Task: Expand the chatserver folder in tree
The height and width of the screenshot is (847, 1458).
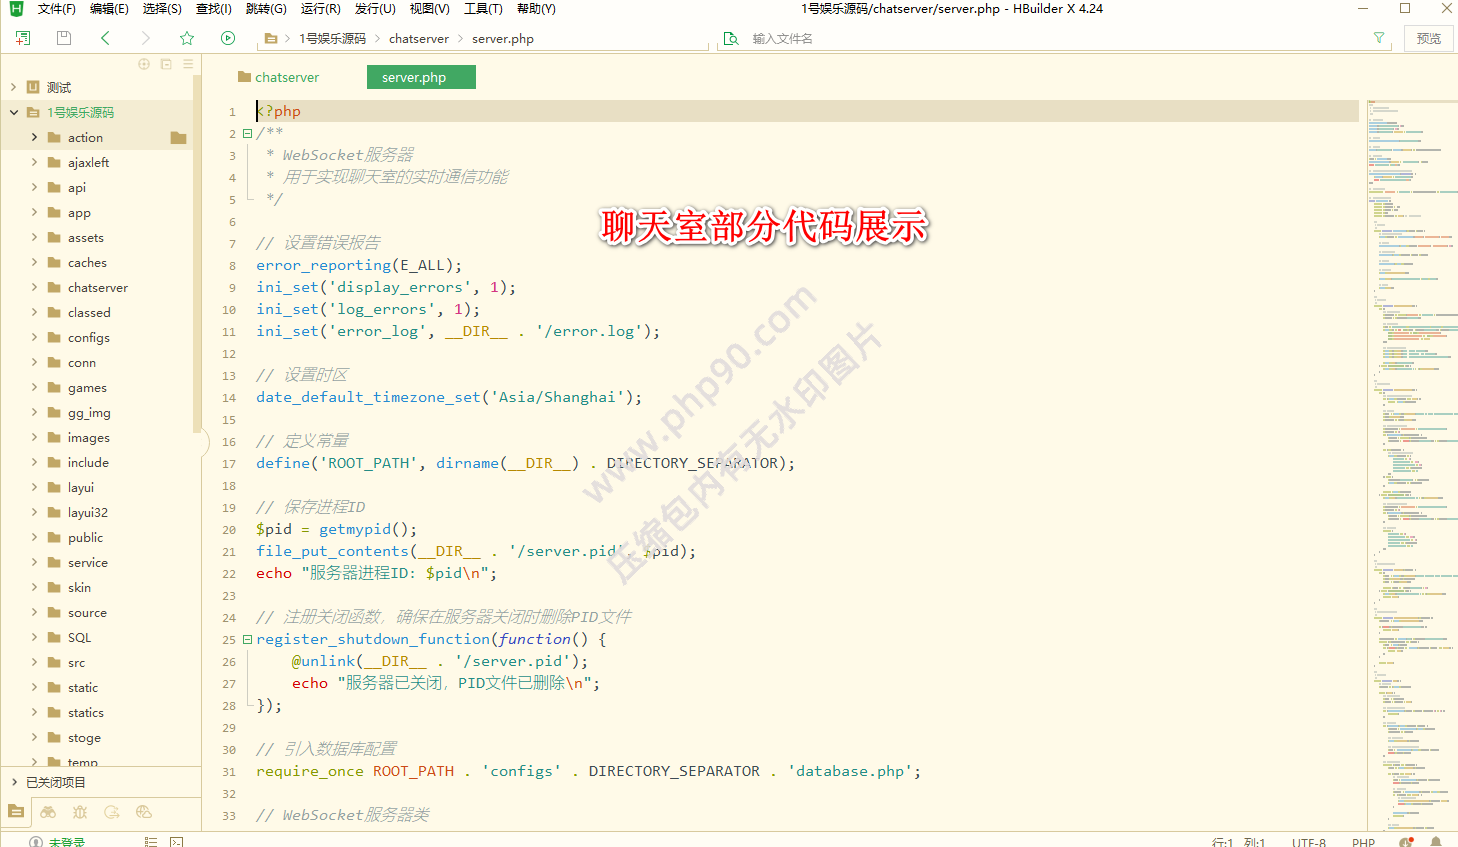Action: point(34,288)
